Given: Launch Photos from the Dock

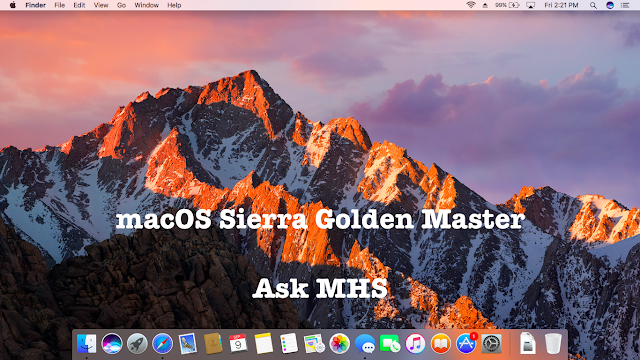Looking at the screenshot, I should click(x=340, y=343).
